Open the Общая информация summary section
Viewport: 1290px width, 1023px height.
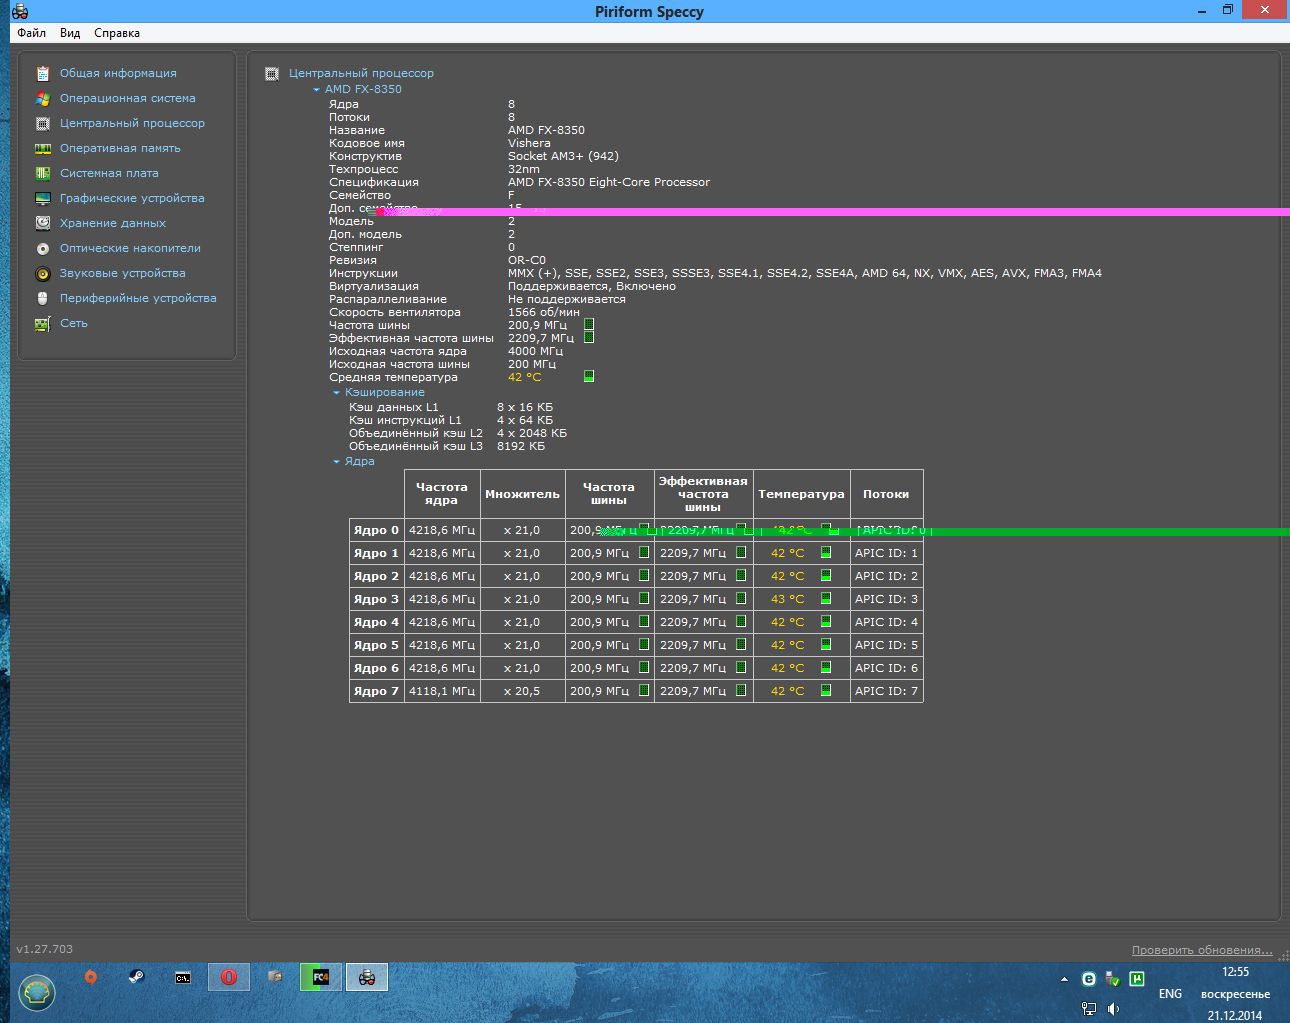point(118,73)
